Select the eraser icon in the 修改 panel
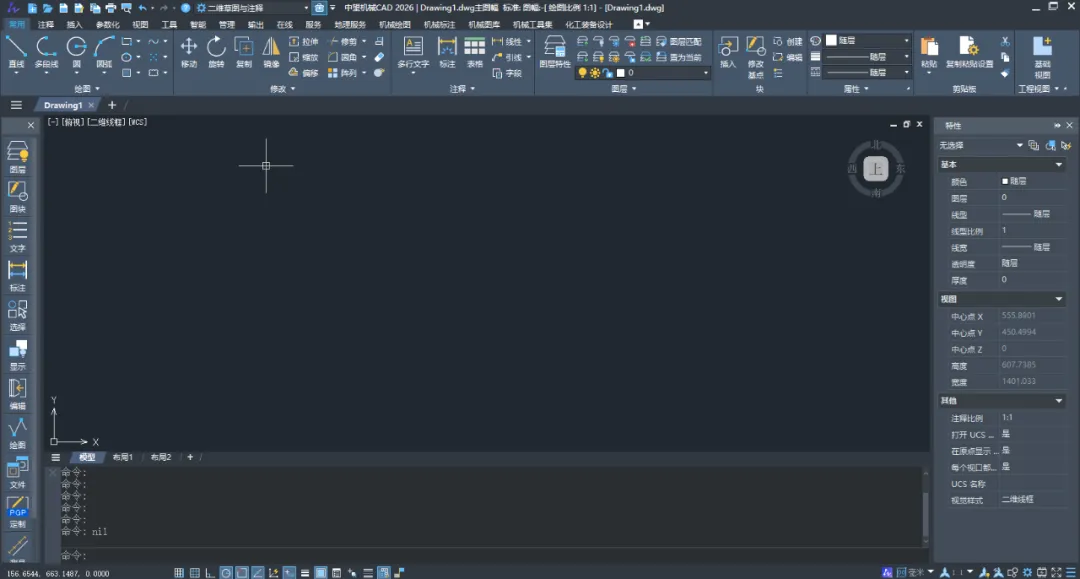1080x579 pixels. point(379,57)
